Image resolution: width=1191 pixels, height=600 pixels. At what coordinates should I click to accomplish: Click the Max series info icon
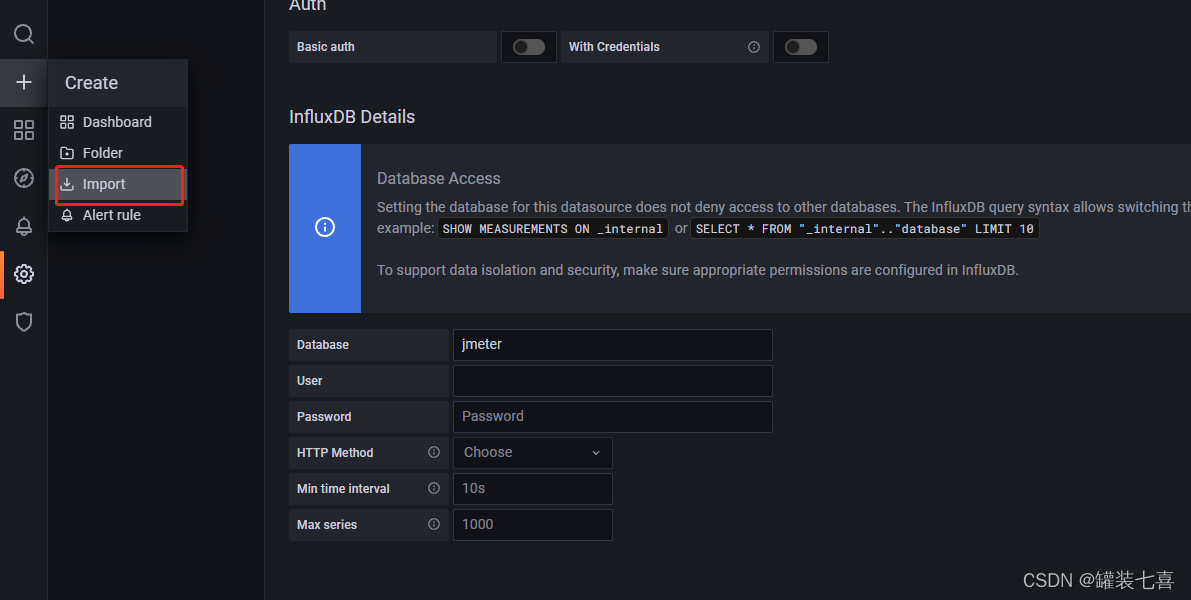click(434, 524)
